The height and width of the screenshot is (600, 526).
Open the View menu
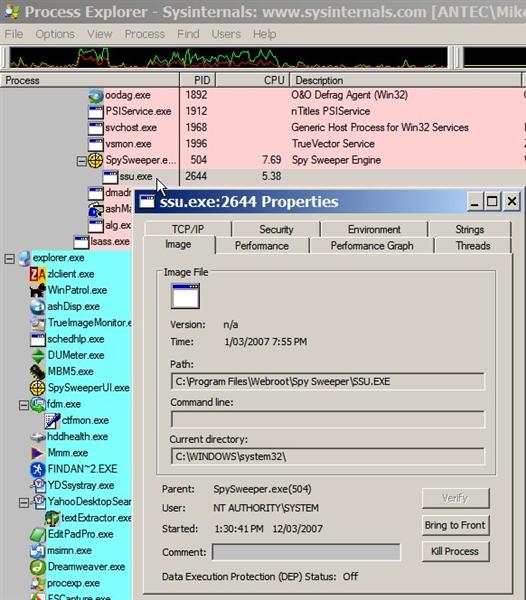[99, 34]
